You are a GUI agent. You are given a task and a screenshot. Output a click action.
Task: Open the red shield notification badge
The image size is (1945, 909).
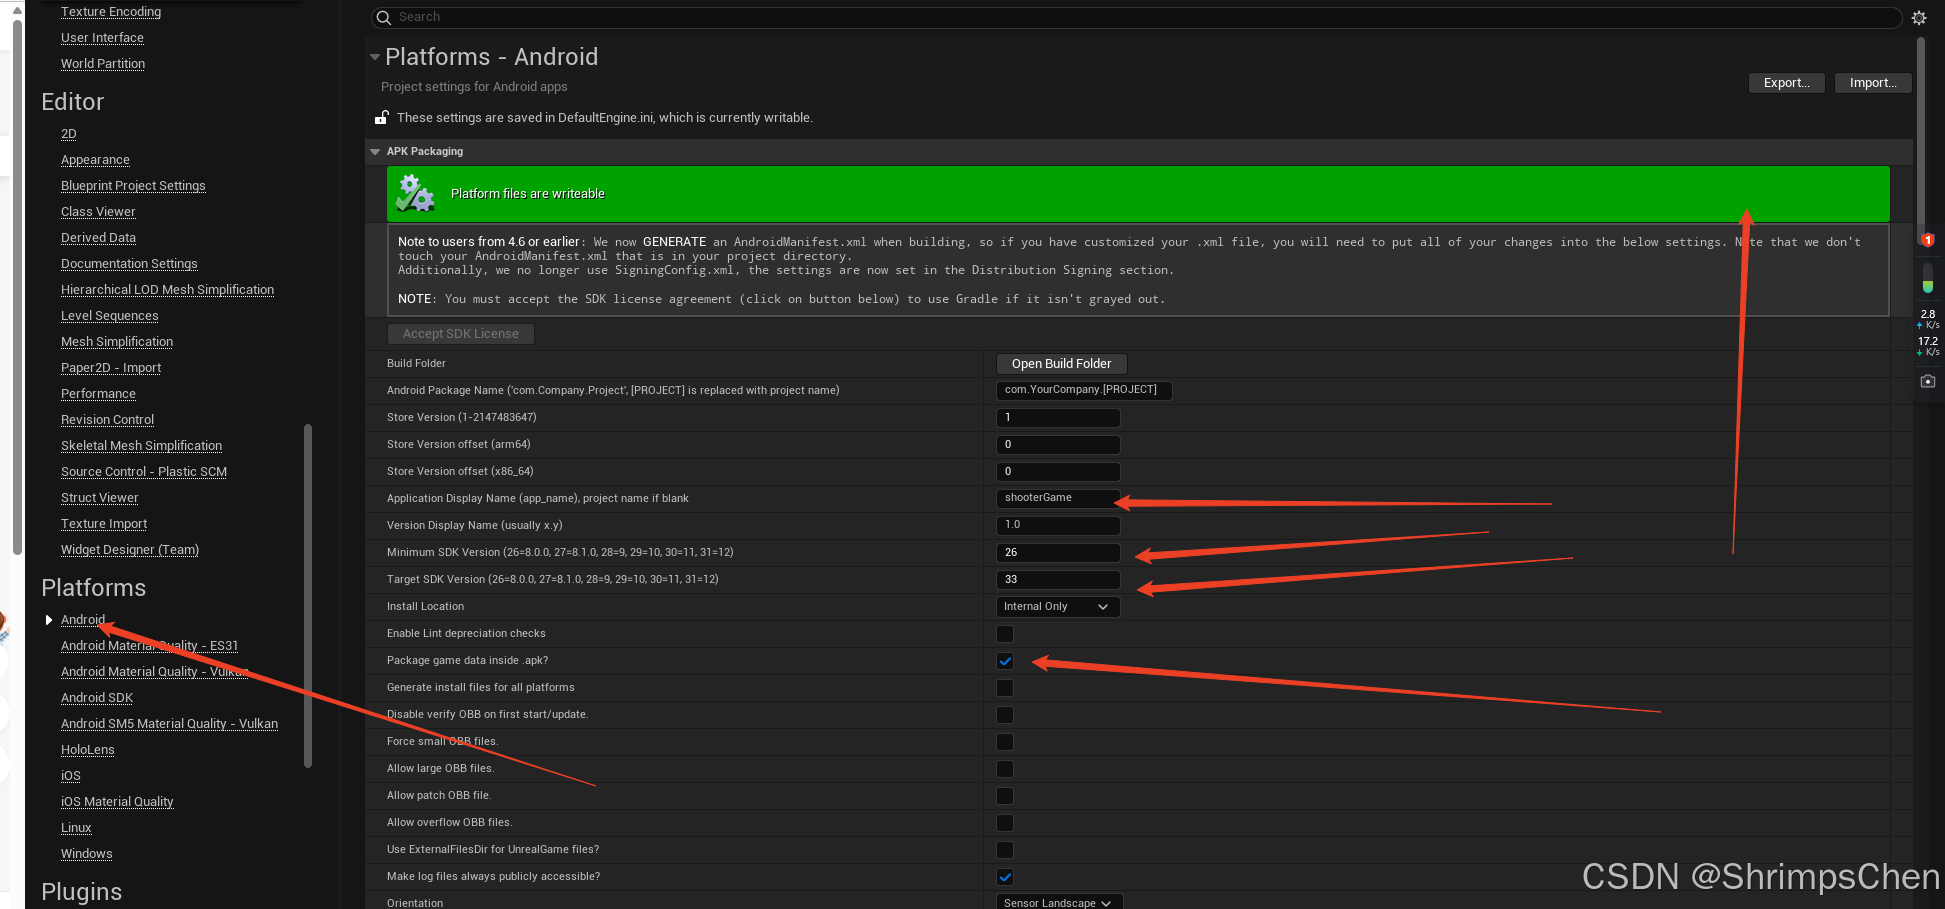coord(1928,240)
